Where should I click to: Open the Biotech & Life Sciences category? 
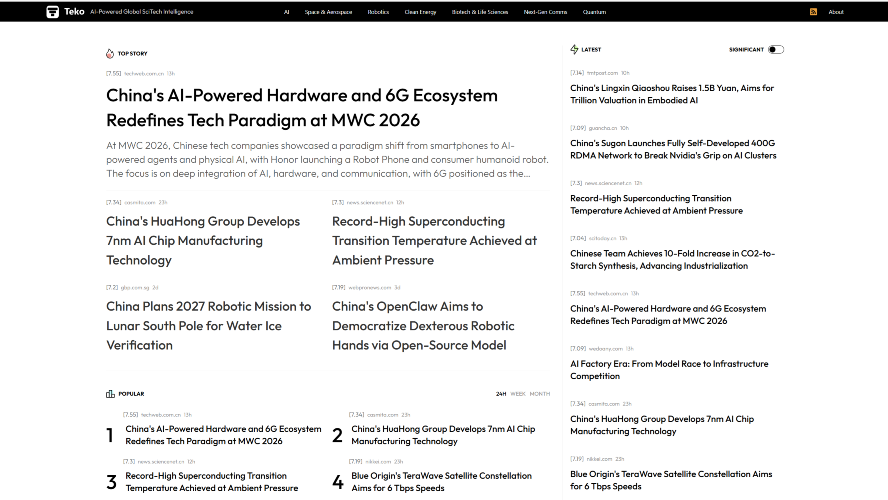[480, 12]
